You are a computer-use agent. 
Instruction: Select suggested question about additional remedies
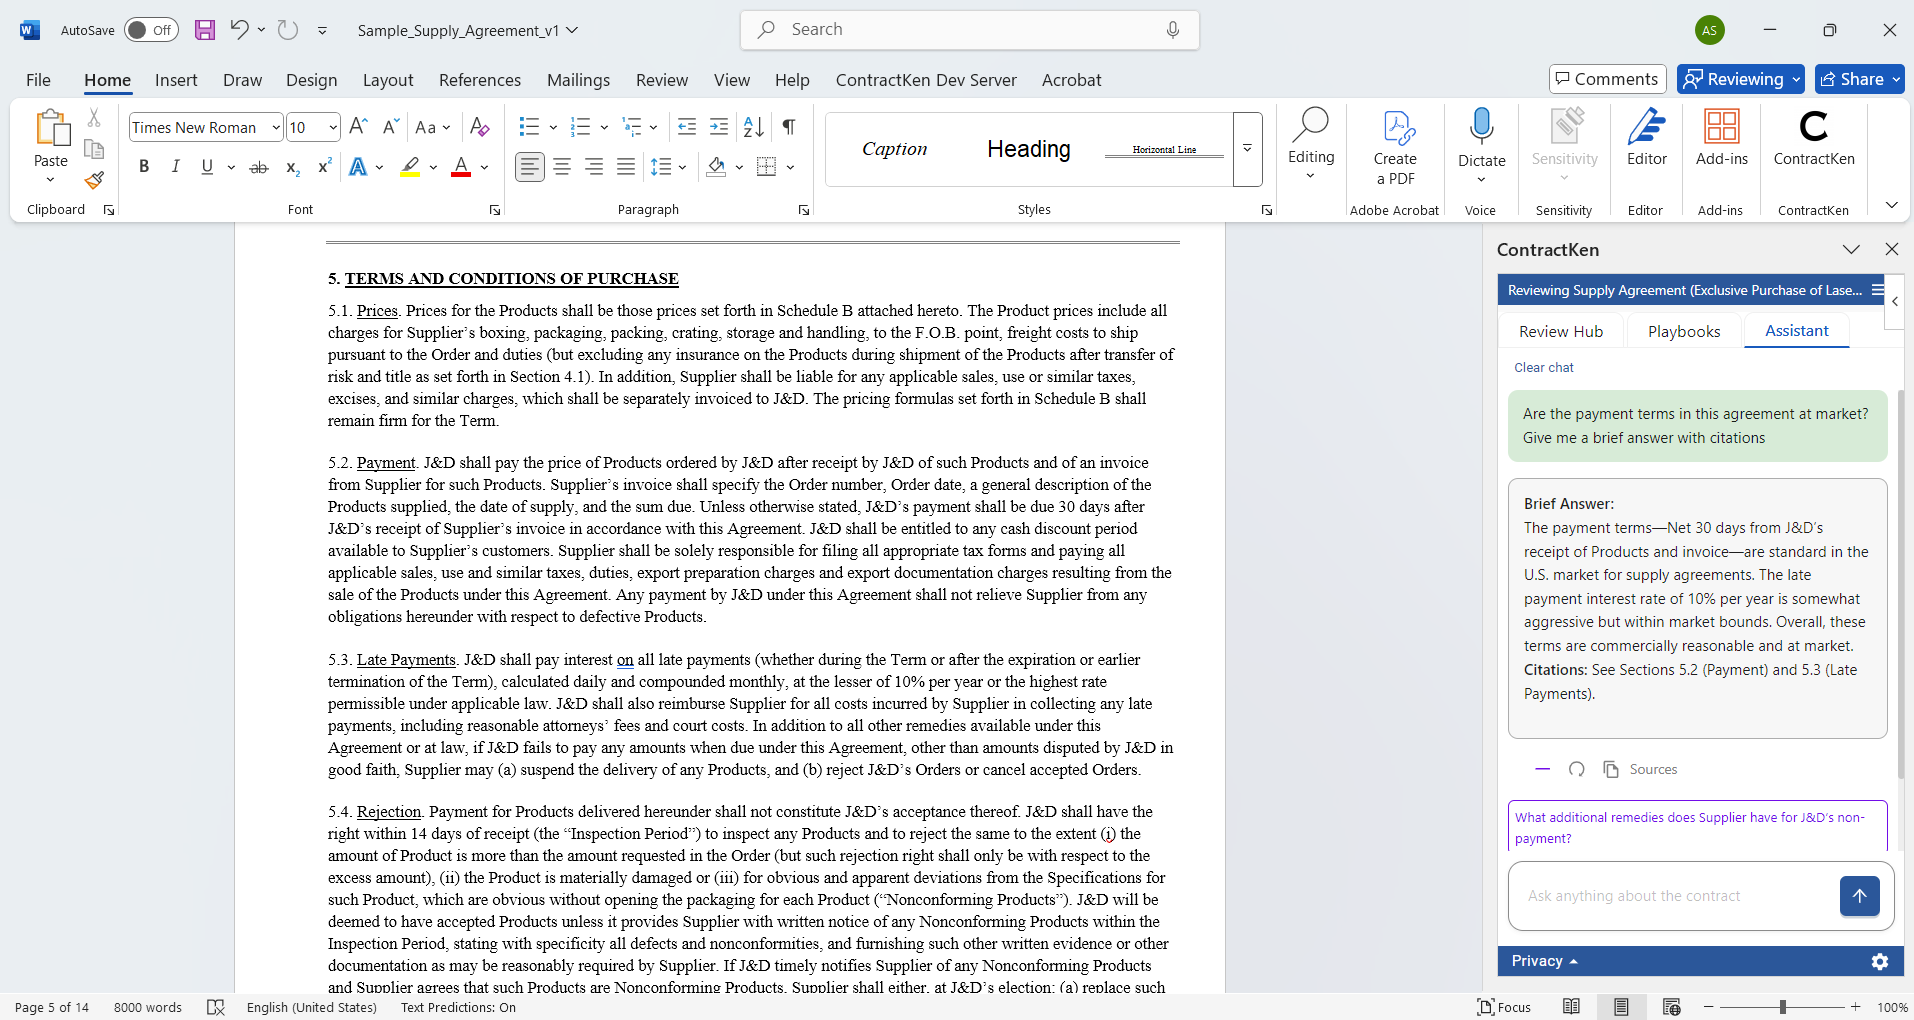(1697, 827)
